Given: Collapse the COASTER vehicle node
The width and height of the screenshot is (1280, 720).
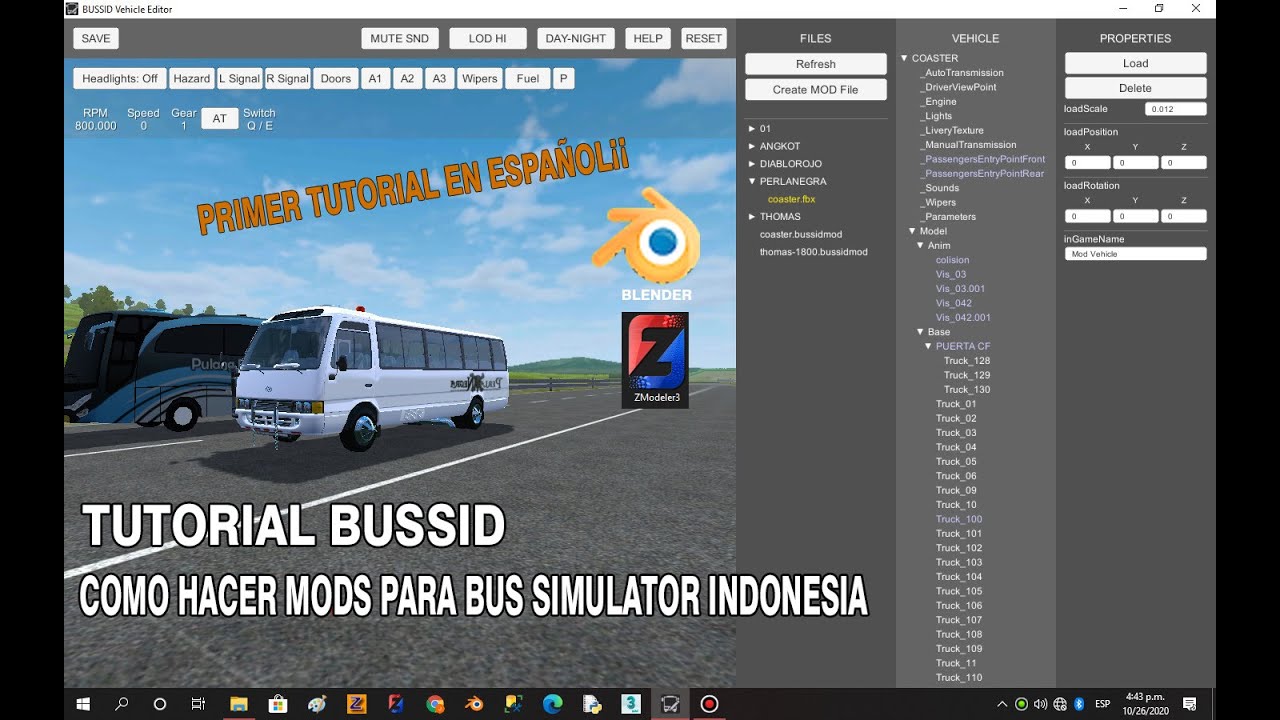Looking at the screenshot, I should coord(903,58).
